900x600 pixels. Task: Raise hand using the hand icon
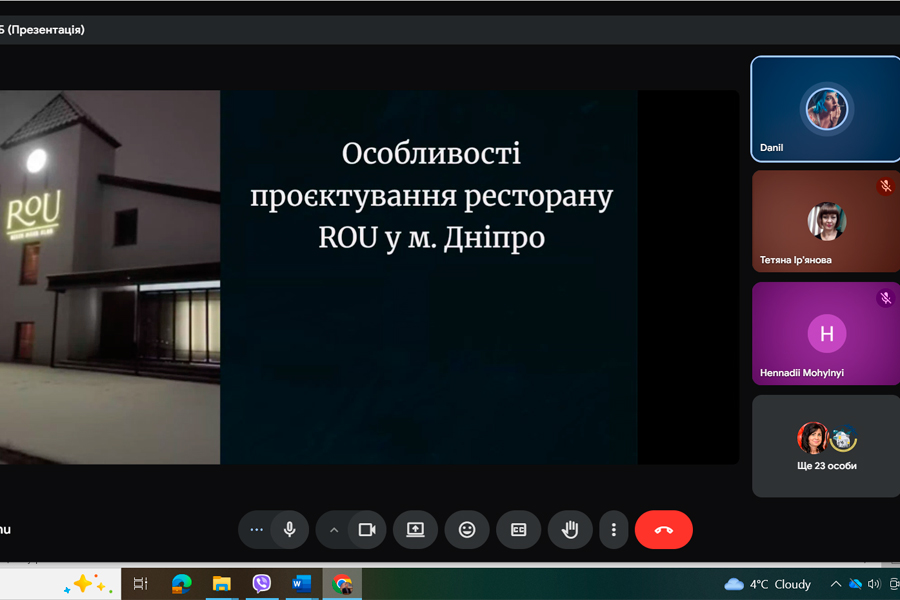coord(570,529)
